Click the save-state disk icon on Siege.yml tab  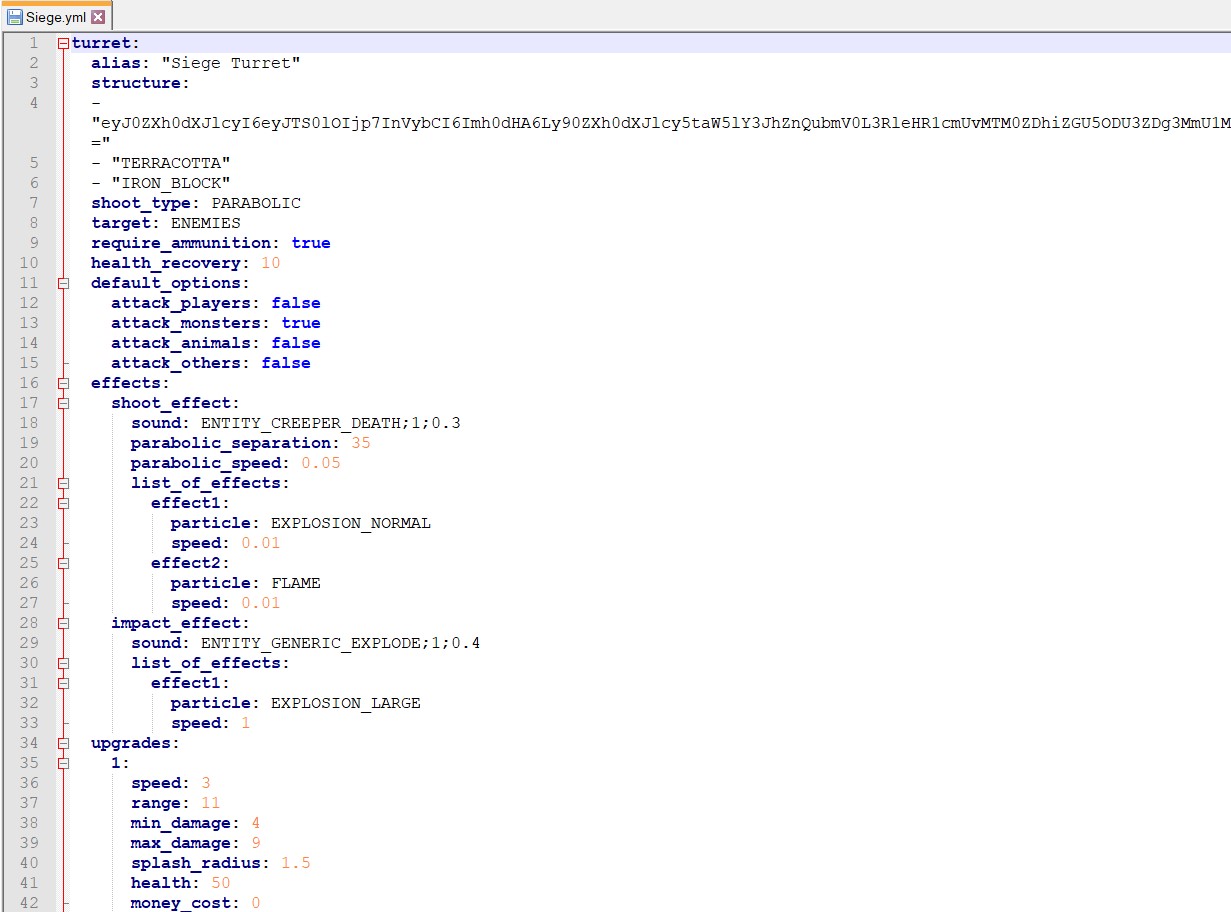(x=15, y=16)
